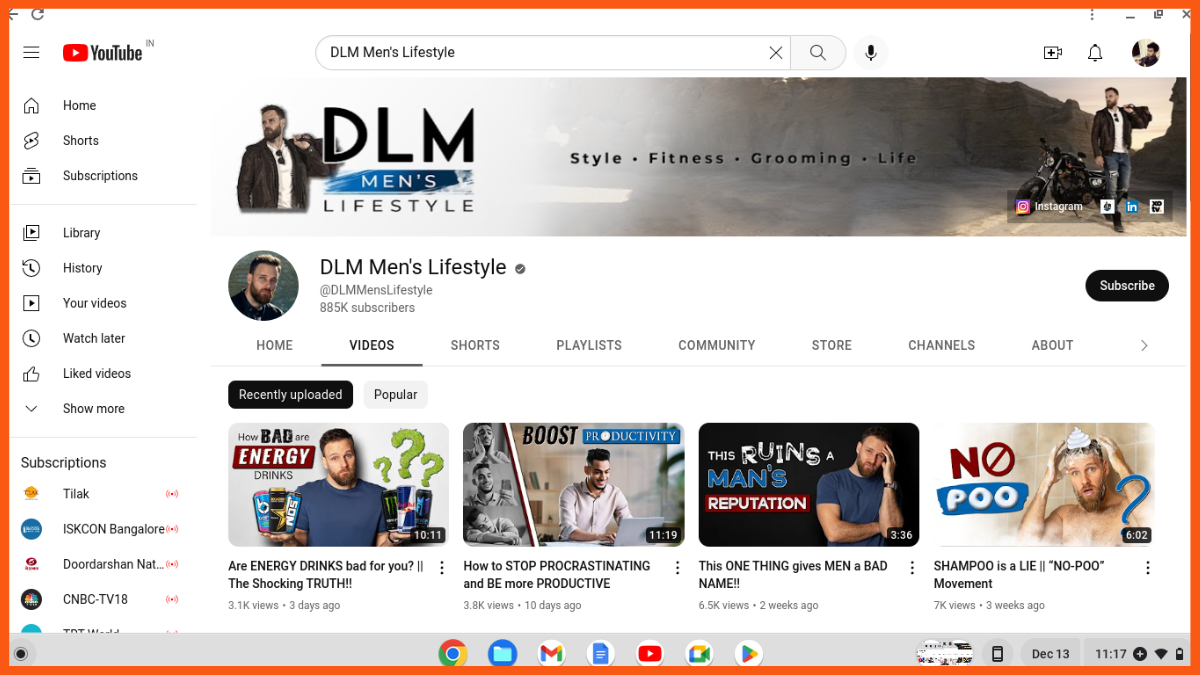
Task: Select the Recently uploaded filter chip
Action: [x=290, y=394]
